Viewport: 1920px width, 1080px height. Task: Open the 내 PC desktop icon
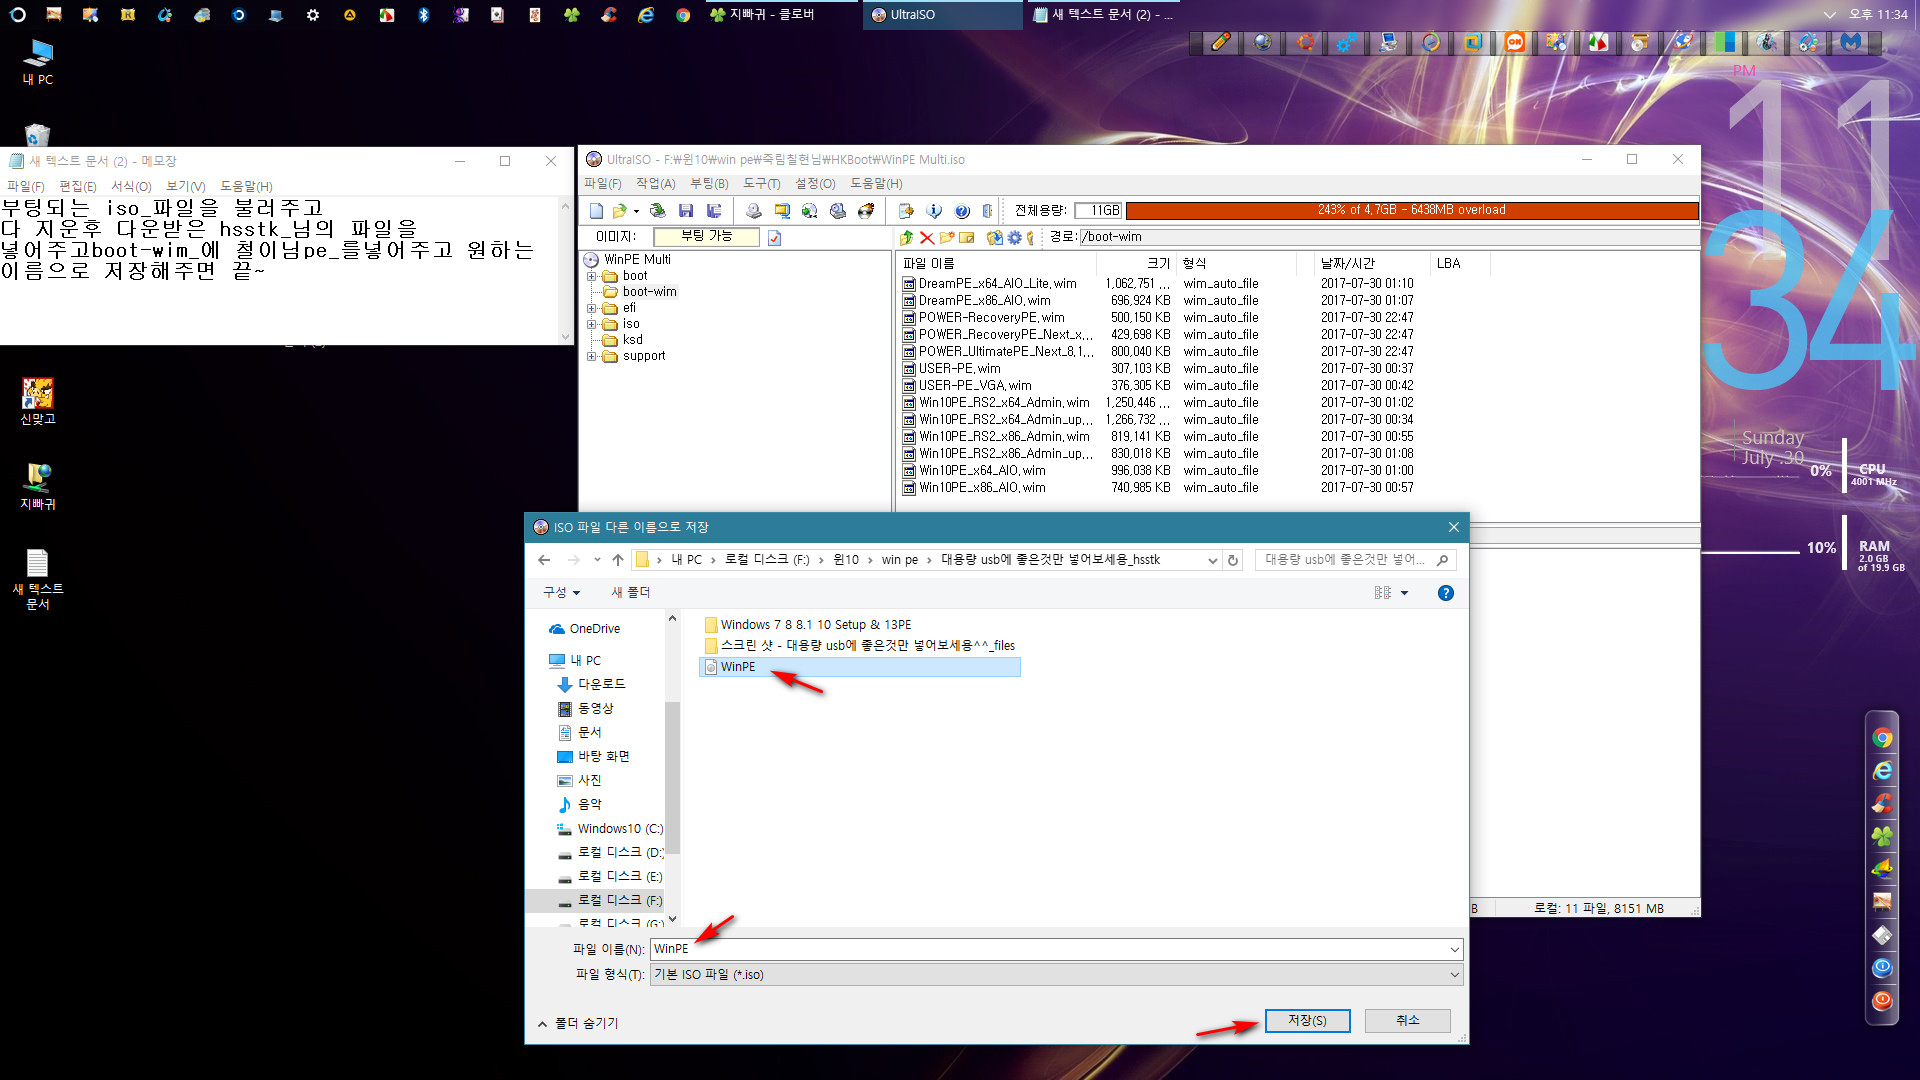38,62
